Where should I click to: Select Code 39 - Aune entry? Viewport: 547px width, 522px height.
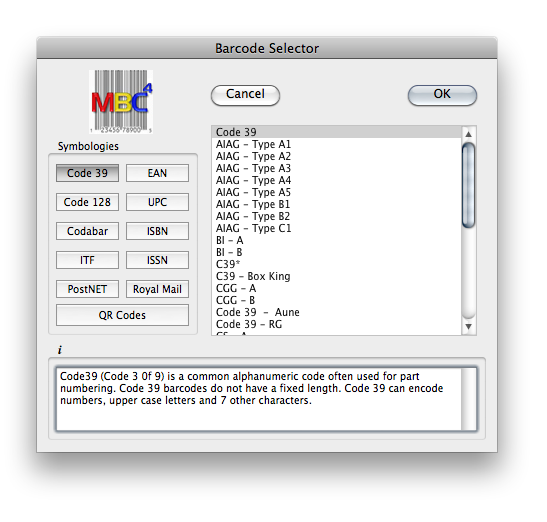336,312
